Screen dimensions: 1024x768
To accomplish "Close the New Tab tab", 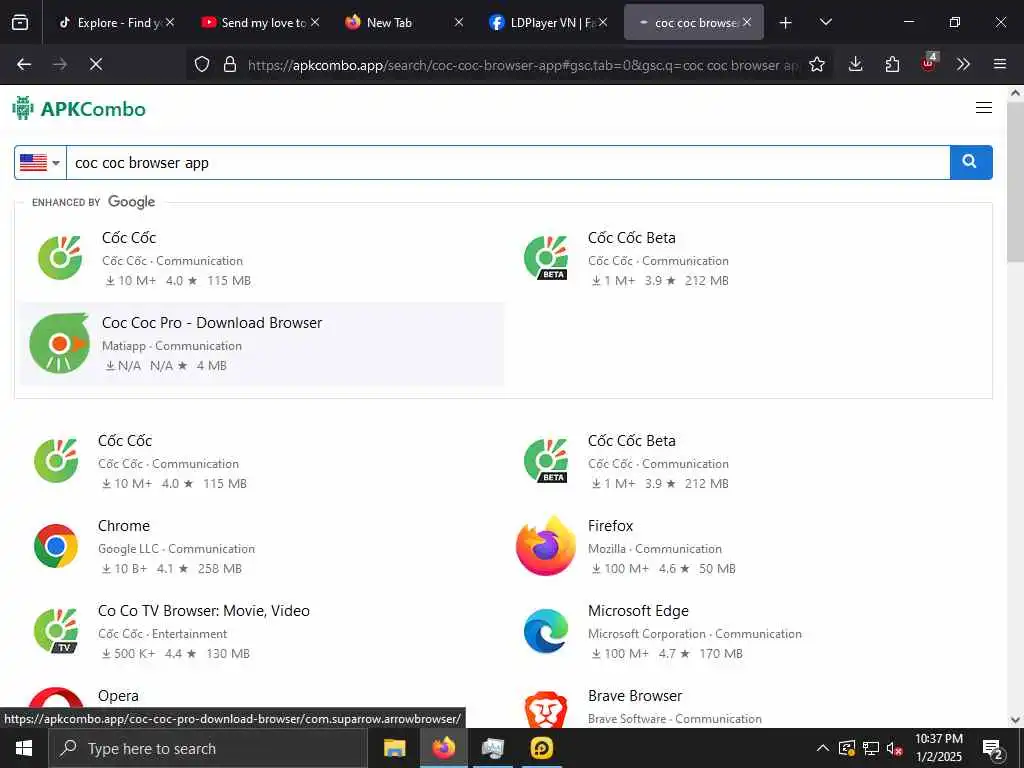I will (458, 22).
